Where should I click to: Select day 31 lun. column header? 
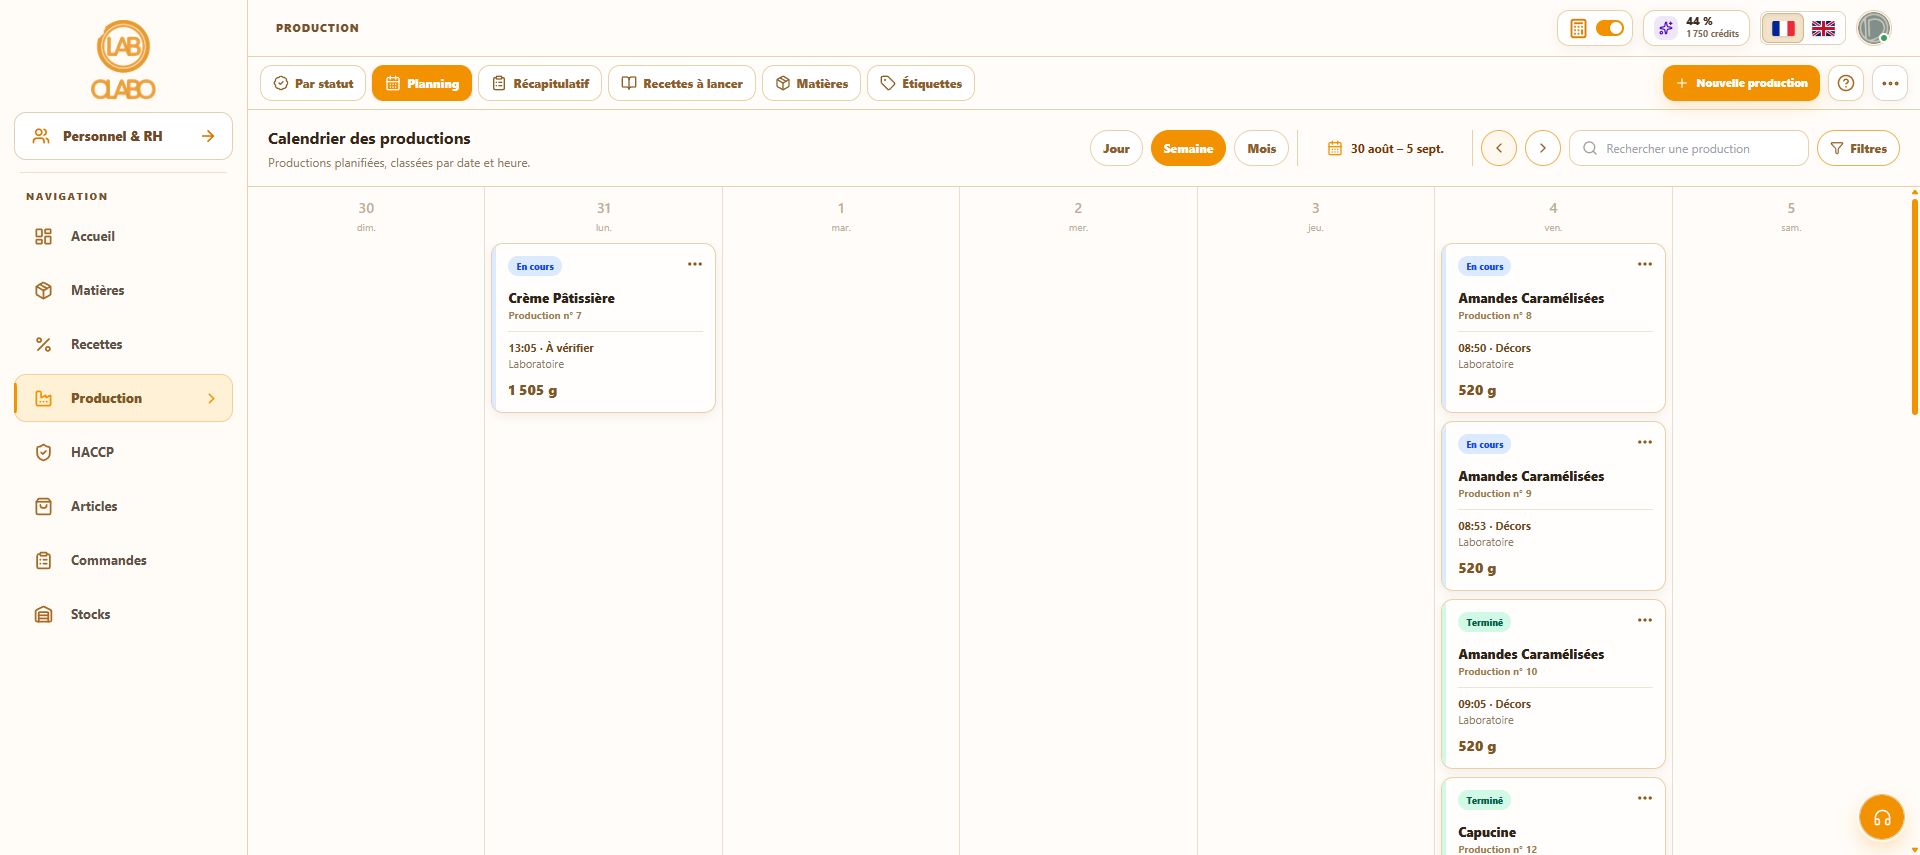(603, 216)
